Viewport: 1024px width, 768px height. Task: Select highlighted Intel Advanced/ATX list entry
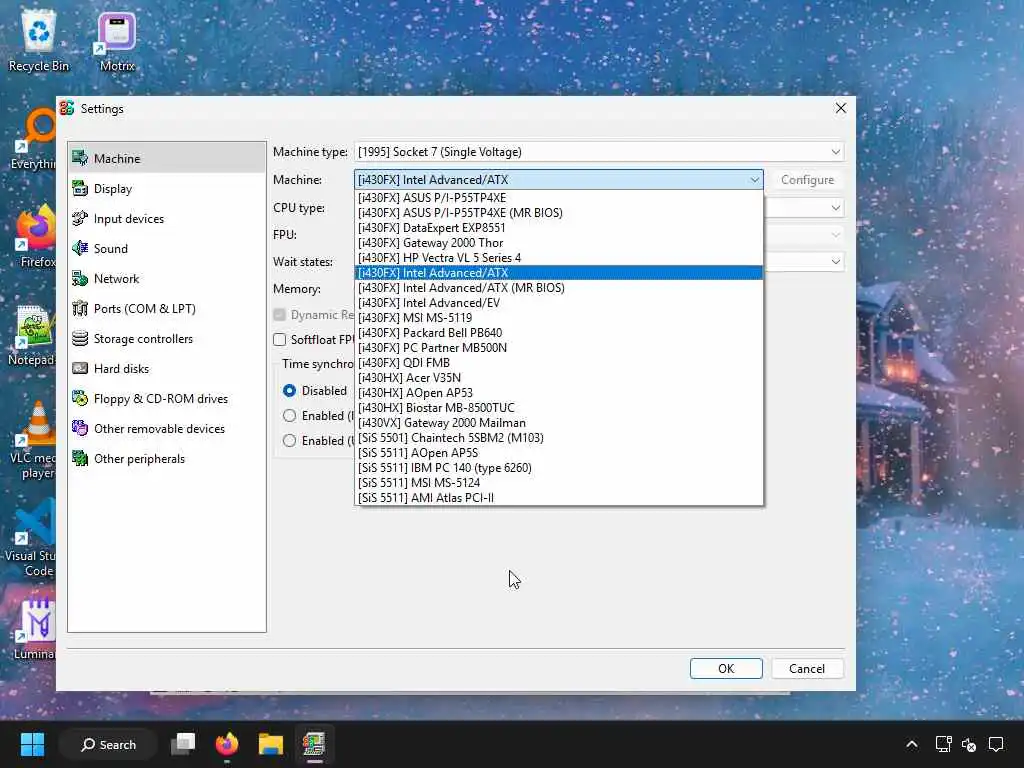(x=558, y=272)
